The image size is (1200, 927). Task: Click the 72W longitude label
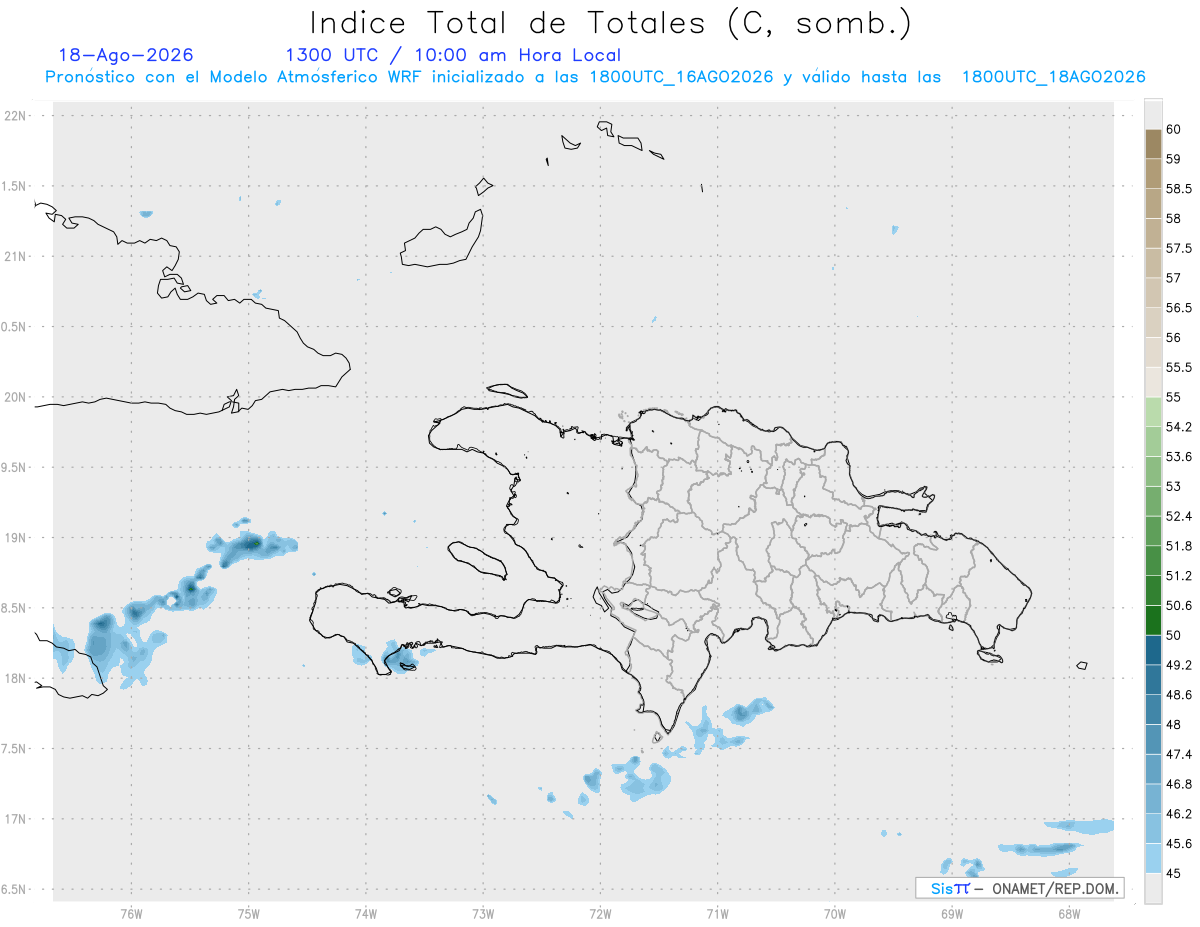pyautogui.click(x=600, y=914)
